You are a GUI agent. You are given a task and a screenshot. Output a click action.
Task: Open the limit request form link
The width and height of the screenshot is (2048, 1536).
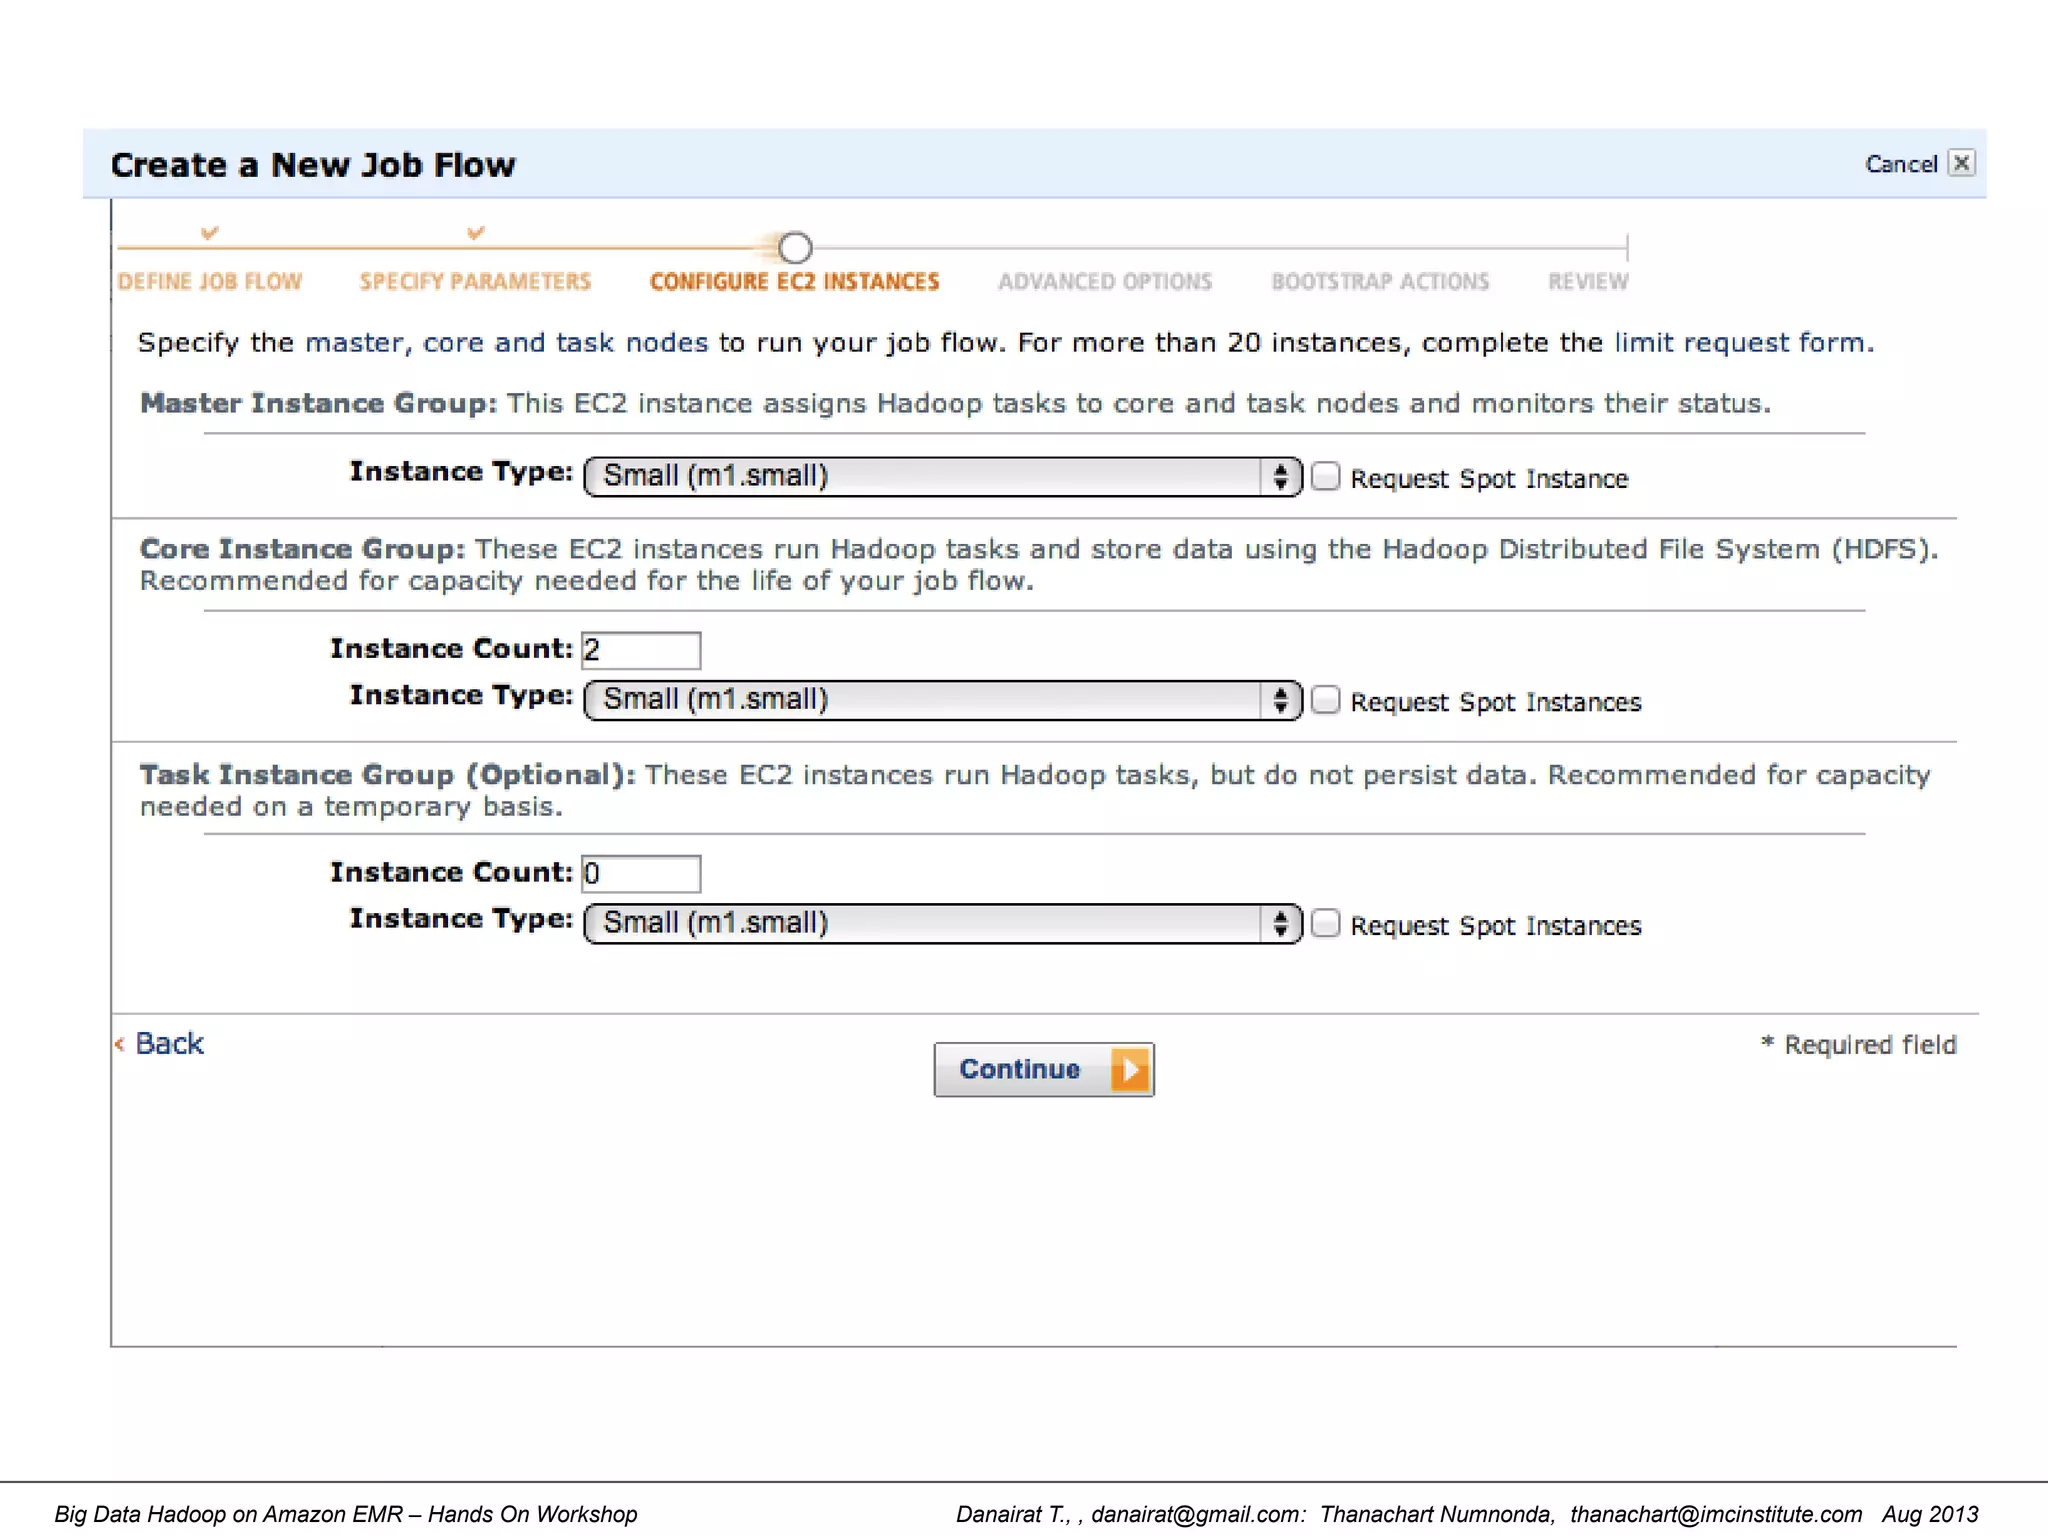pos(1744,343)
